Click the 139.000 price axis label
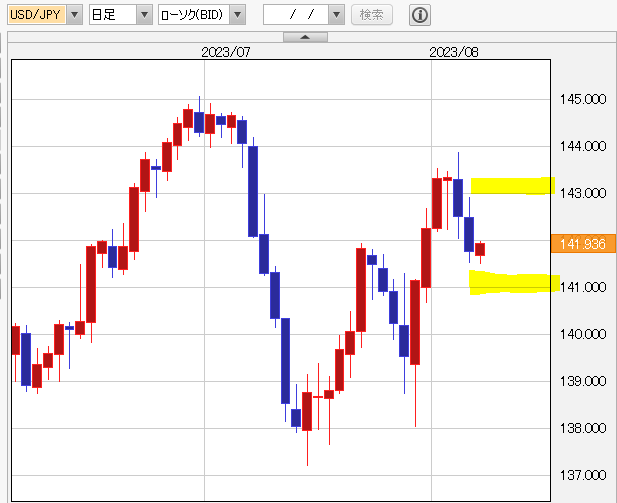 tap(583, 381)
